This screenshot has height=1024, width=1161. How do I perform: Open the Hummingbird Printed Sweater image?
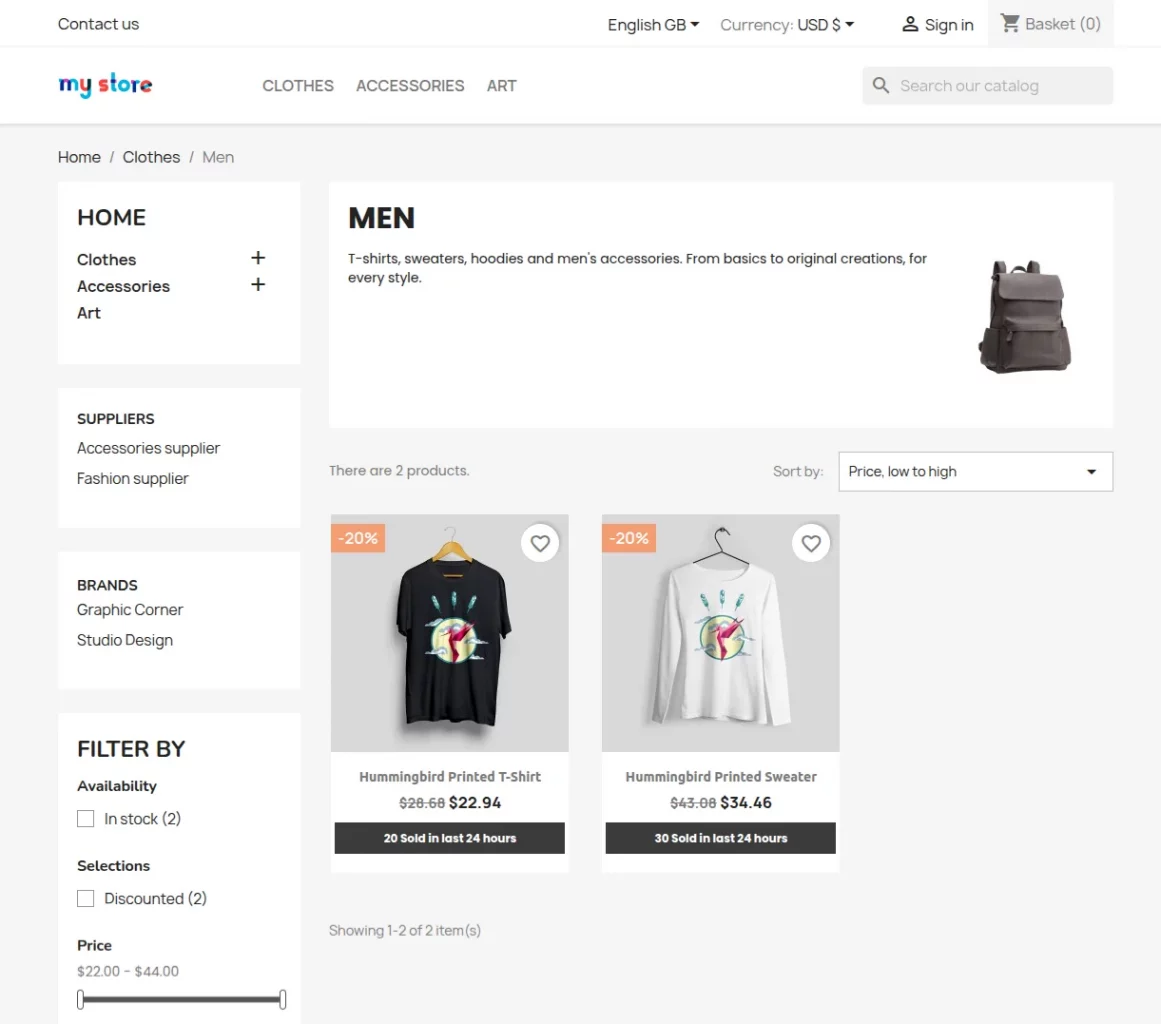720,634
